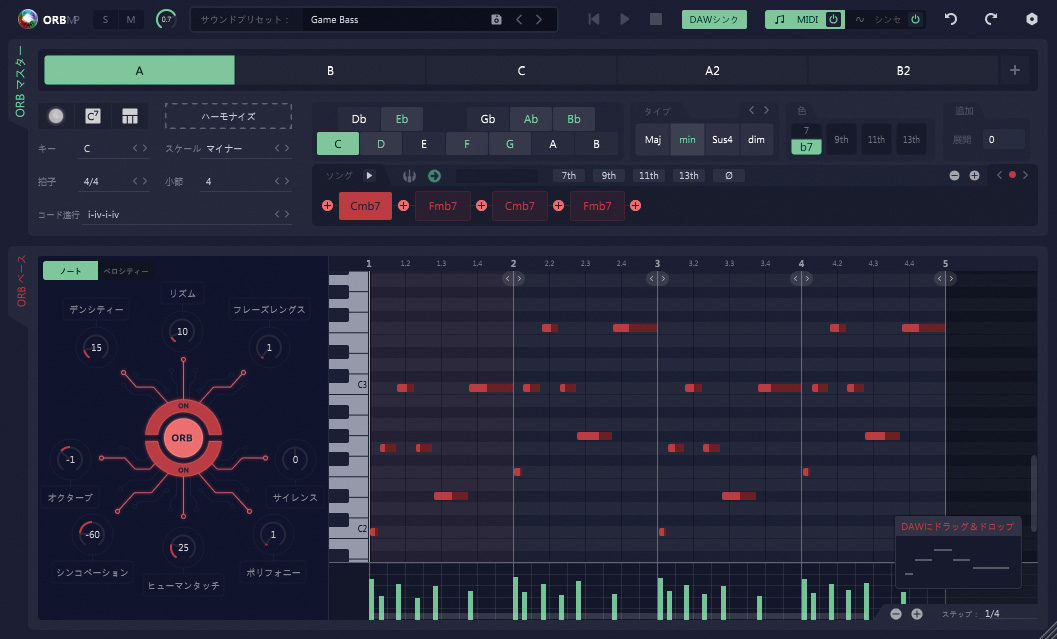This screenshot has height=639, width=1057.
Task: Step the key value to next
Action: [x=145, y=148]
